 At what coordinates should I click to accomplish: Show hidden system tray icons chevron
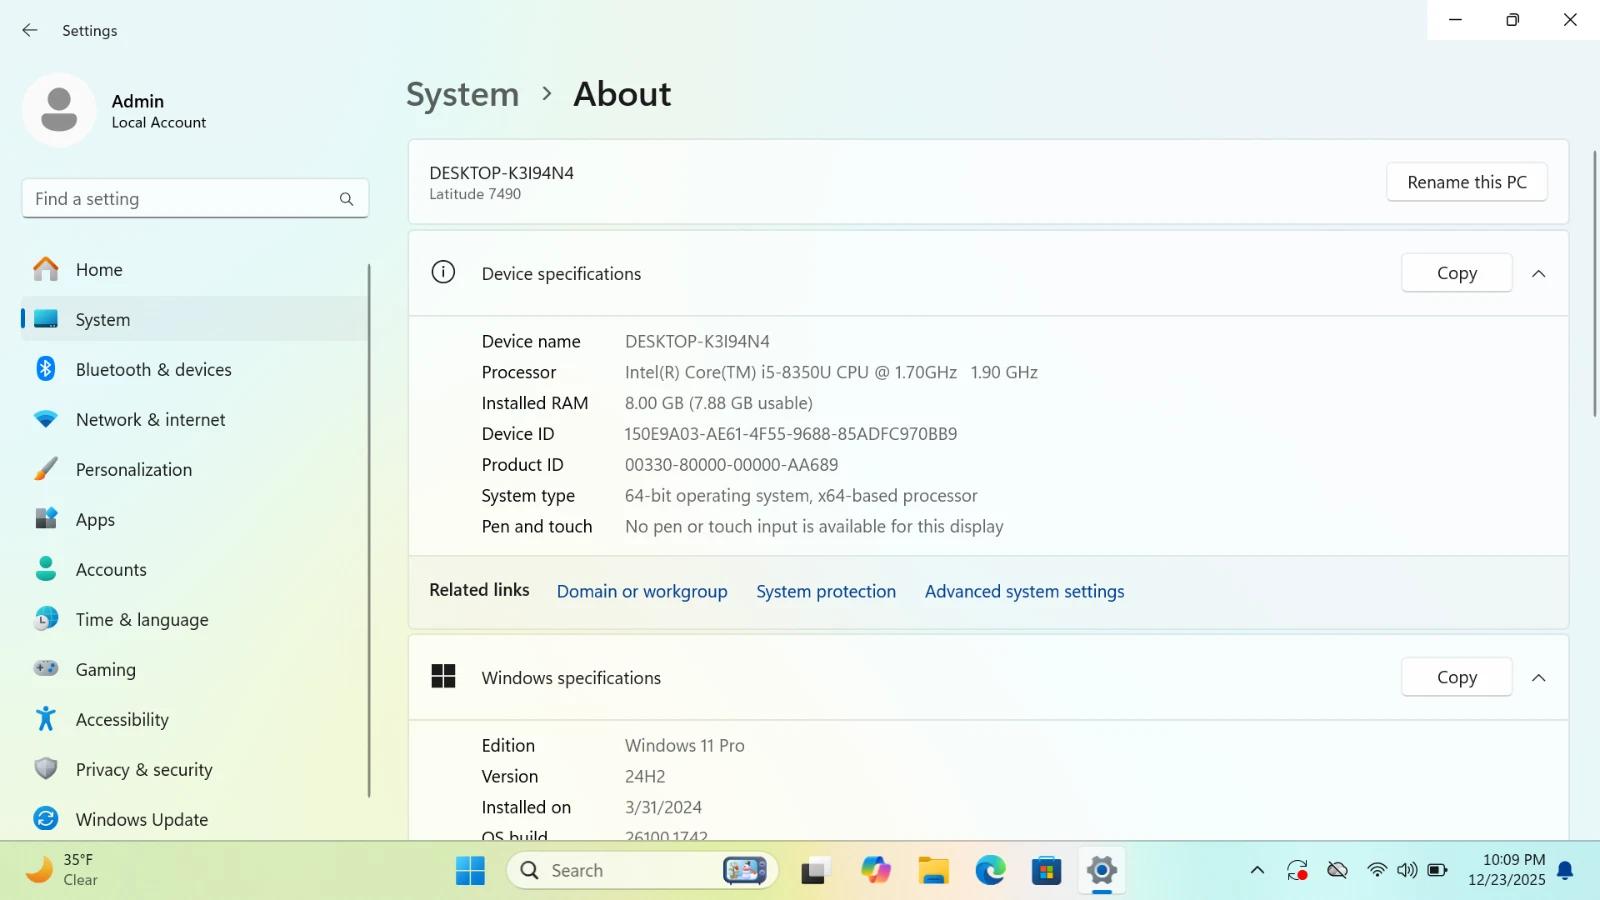coord(1257,870)
